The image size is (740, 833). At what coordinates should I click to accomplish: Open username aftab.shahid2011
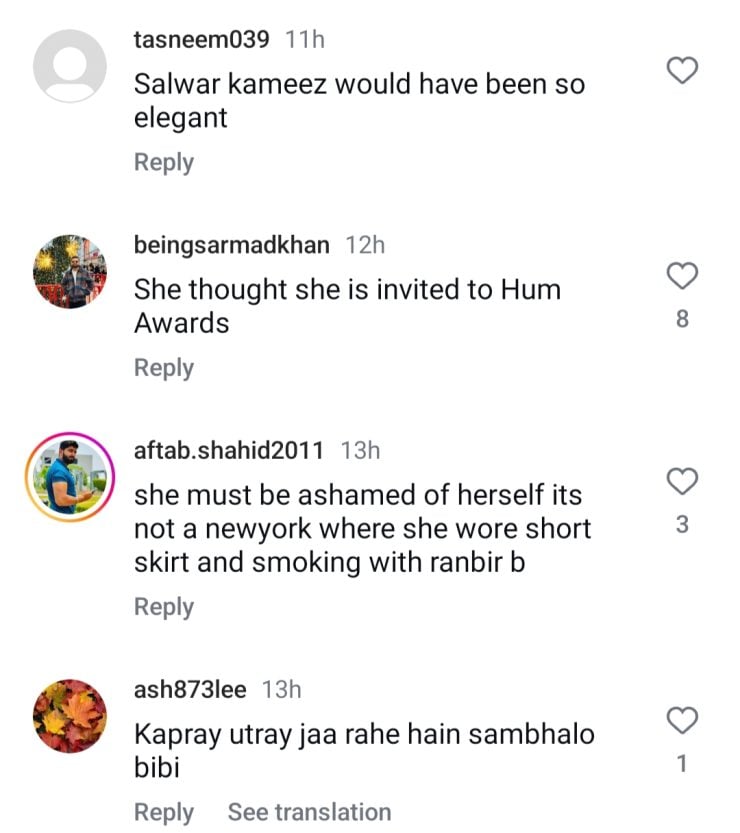[x=229, y=450]
